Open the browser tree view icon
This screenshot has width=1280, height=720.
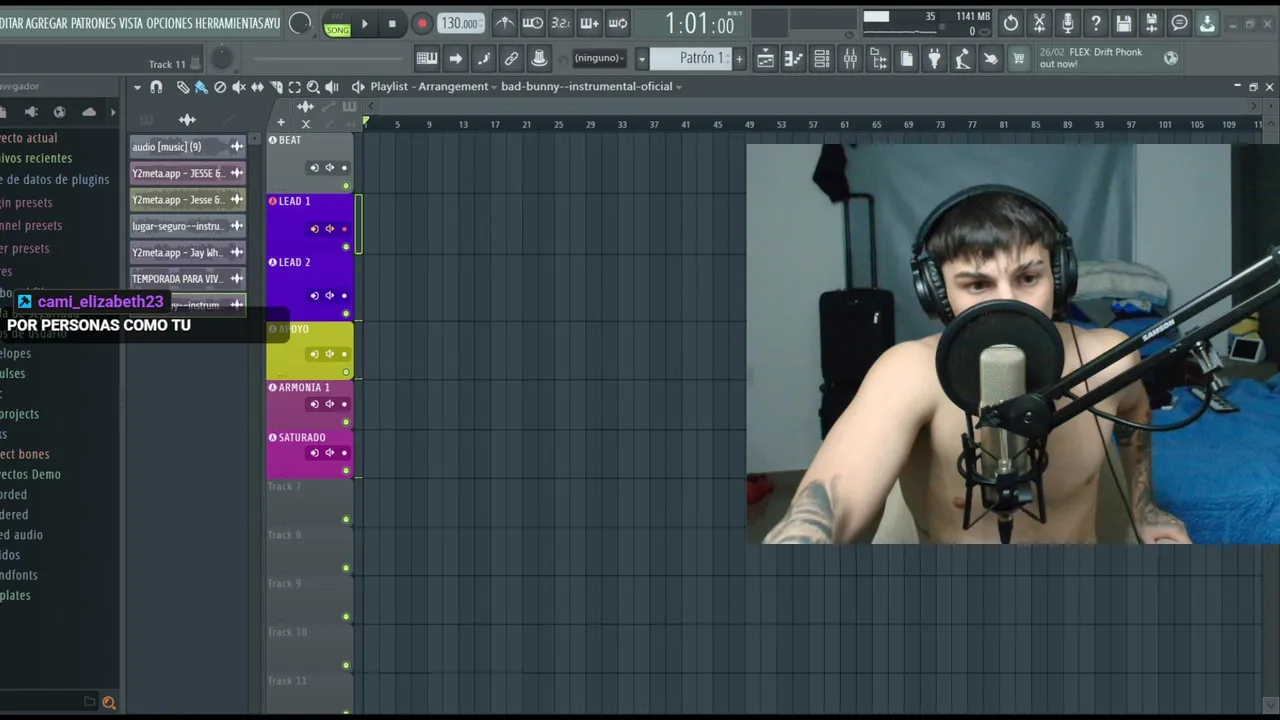coord(878,59)
